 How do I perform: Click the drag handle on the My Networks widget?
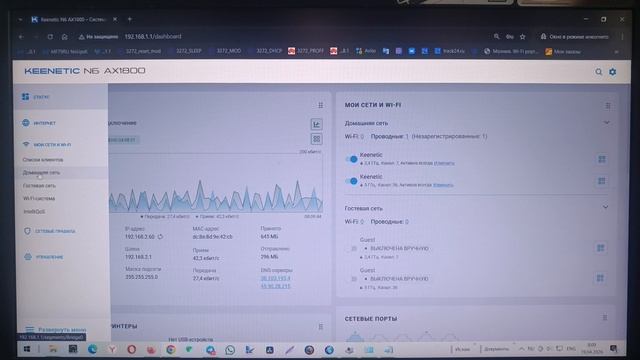pyautogui.click(x=608, y=106)
